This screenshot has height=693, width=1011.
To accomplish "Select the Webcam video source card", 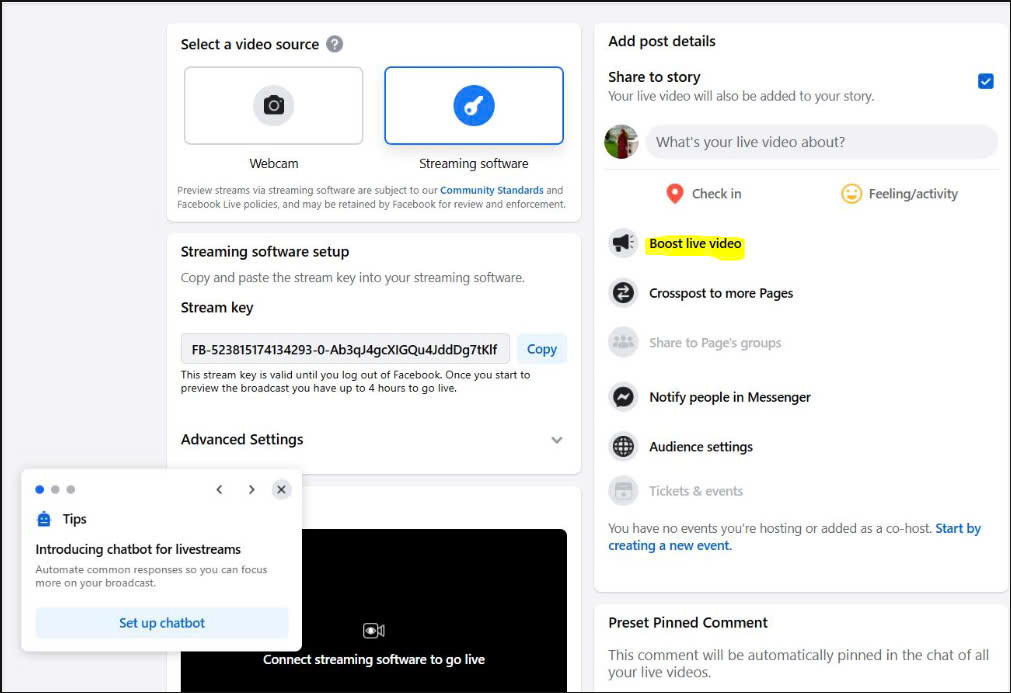I will point(273,106).
